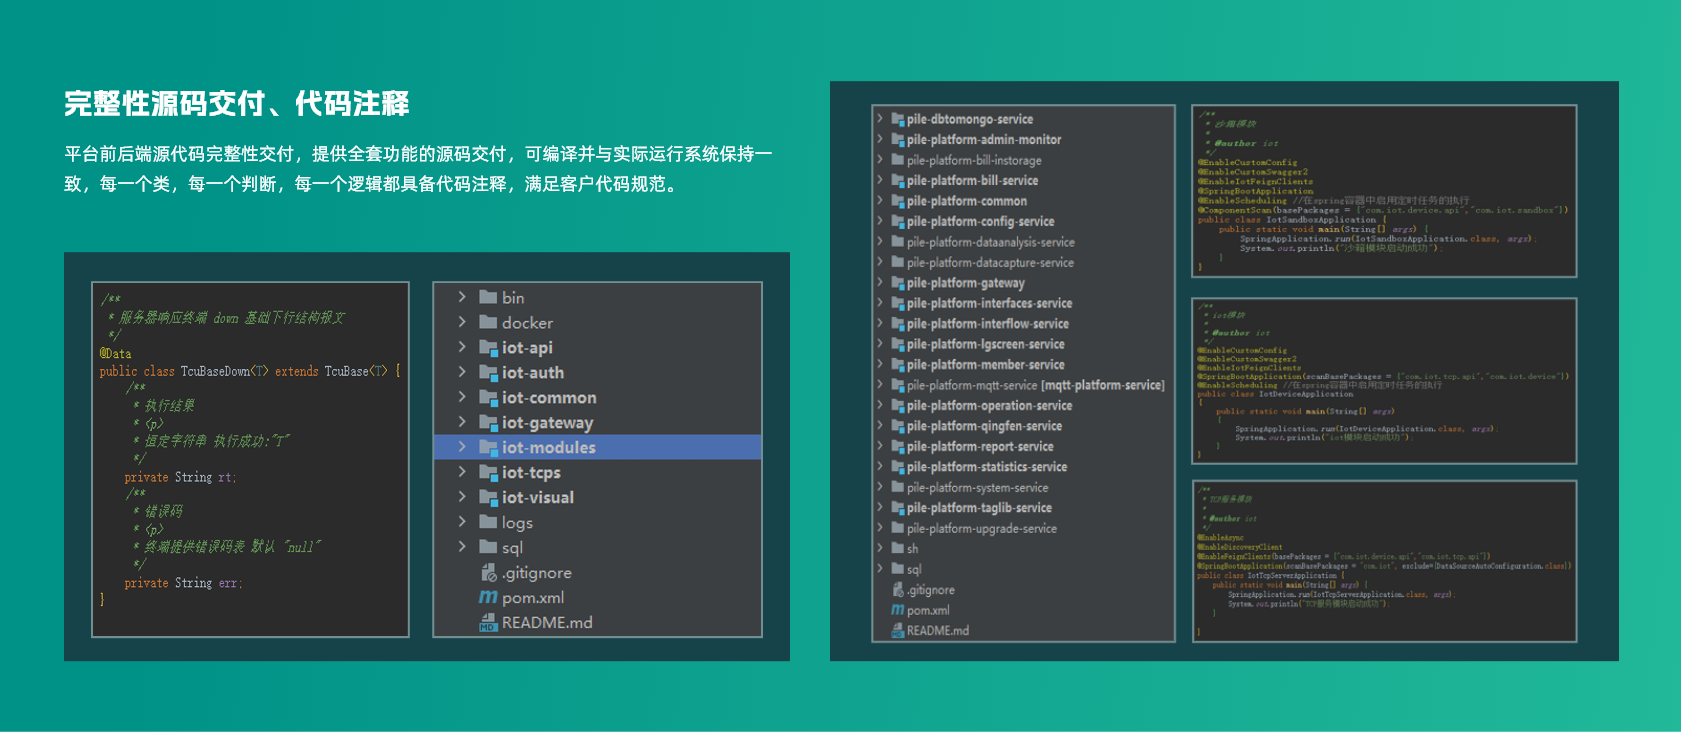Viewport: 1681px width, 732px height.
Task: Click the pile-platform-gateway folder icon
Action: pos(897,283)
